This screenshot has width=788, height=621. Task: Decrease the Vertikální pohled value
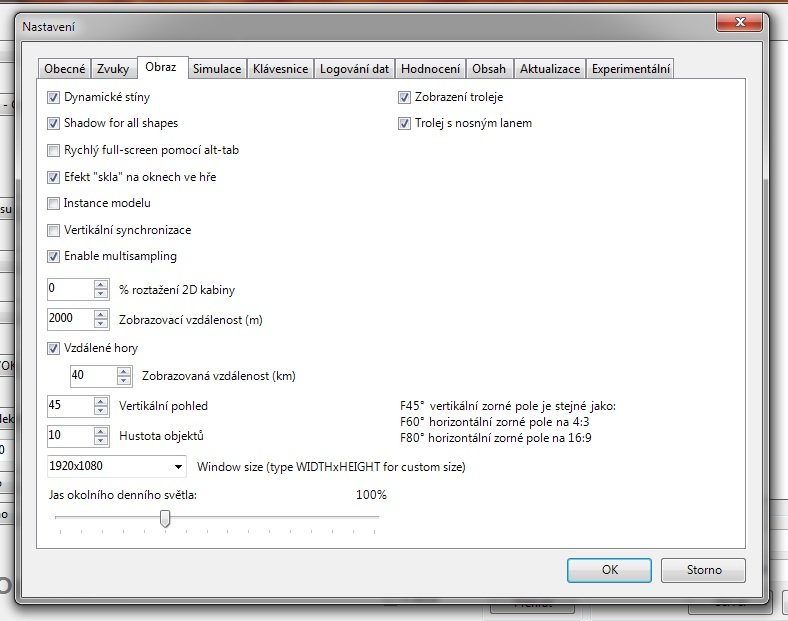pos(100,411)
